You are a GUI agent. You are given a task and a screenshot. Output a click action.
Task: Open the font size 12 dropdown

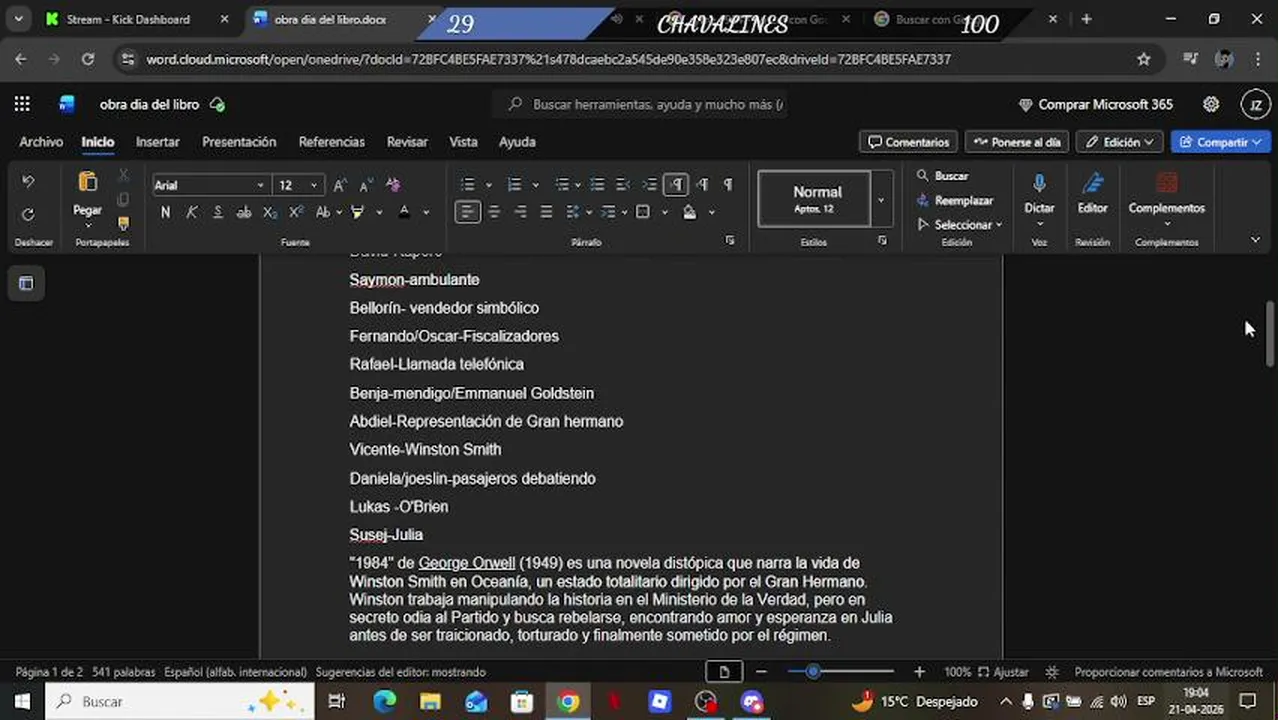313,185
